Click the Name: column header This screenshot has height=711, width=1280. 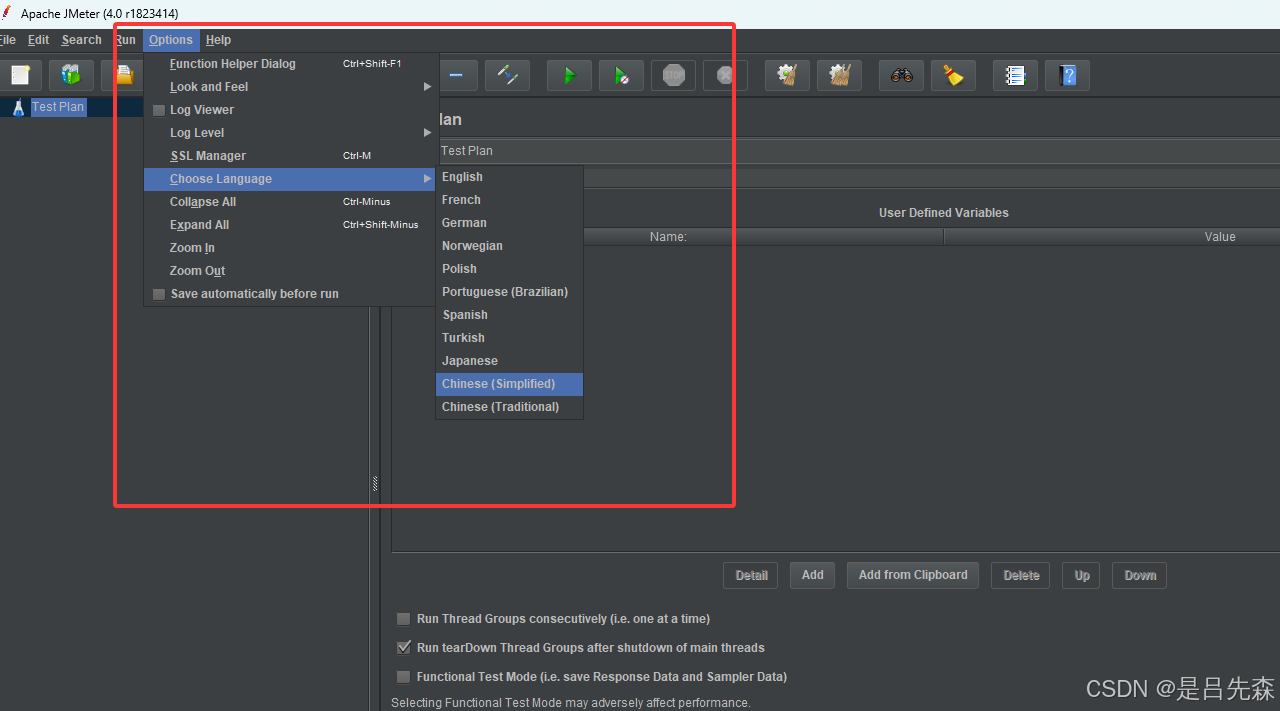[x=668, y=237]
